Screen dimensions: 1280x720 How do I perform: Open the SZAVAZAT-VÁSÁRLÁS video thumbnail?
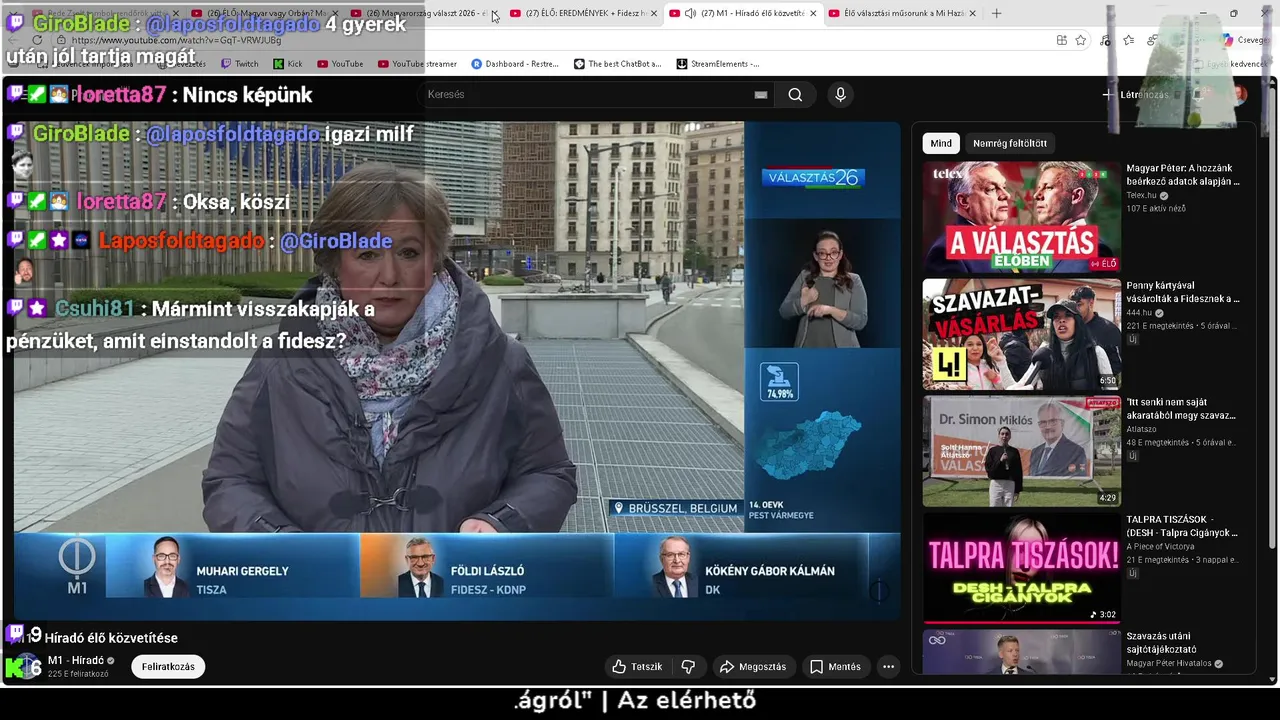pyautogui.click(x=1021, y=334)
